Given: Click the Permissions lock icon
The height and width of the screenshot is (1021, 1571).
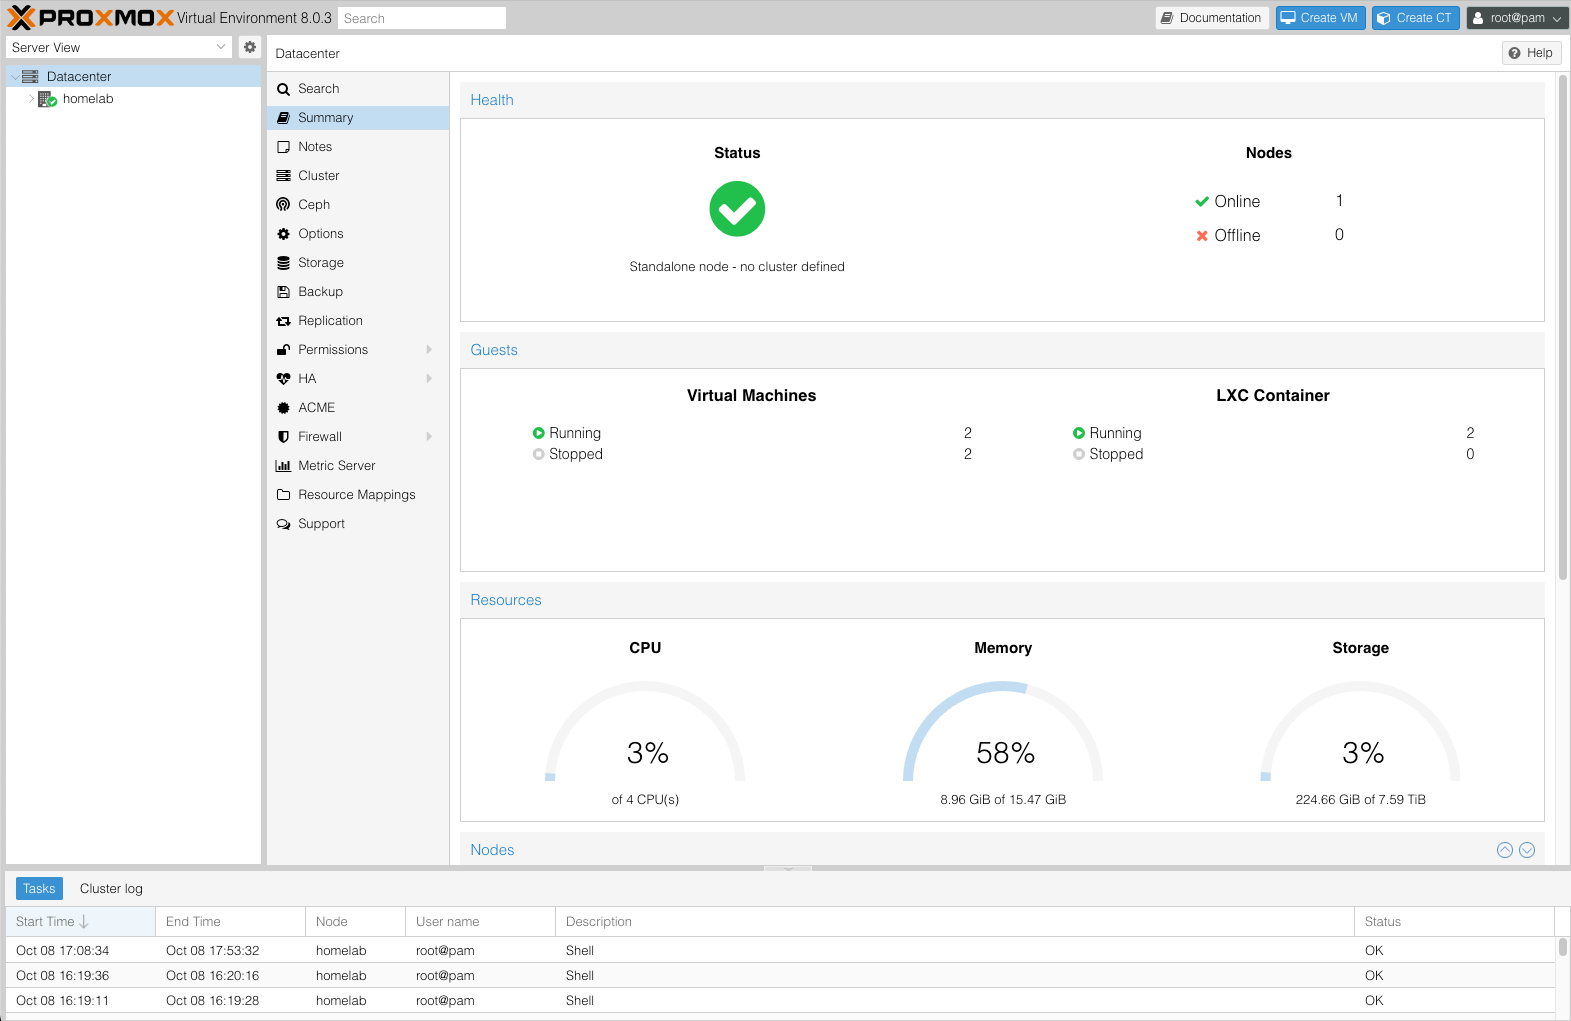Looking at the screenshot, I should pos(284,350).
